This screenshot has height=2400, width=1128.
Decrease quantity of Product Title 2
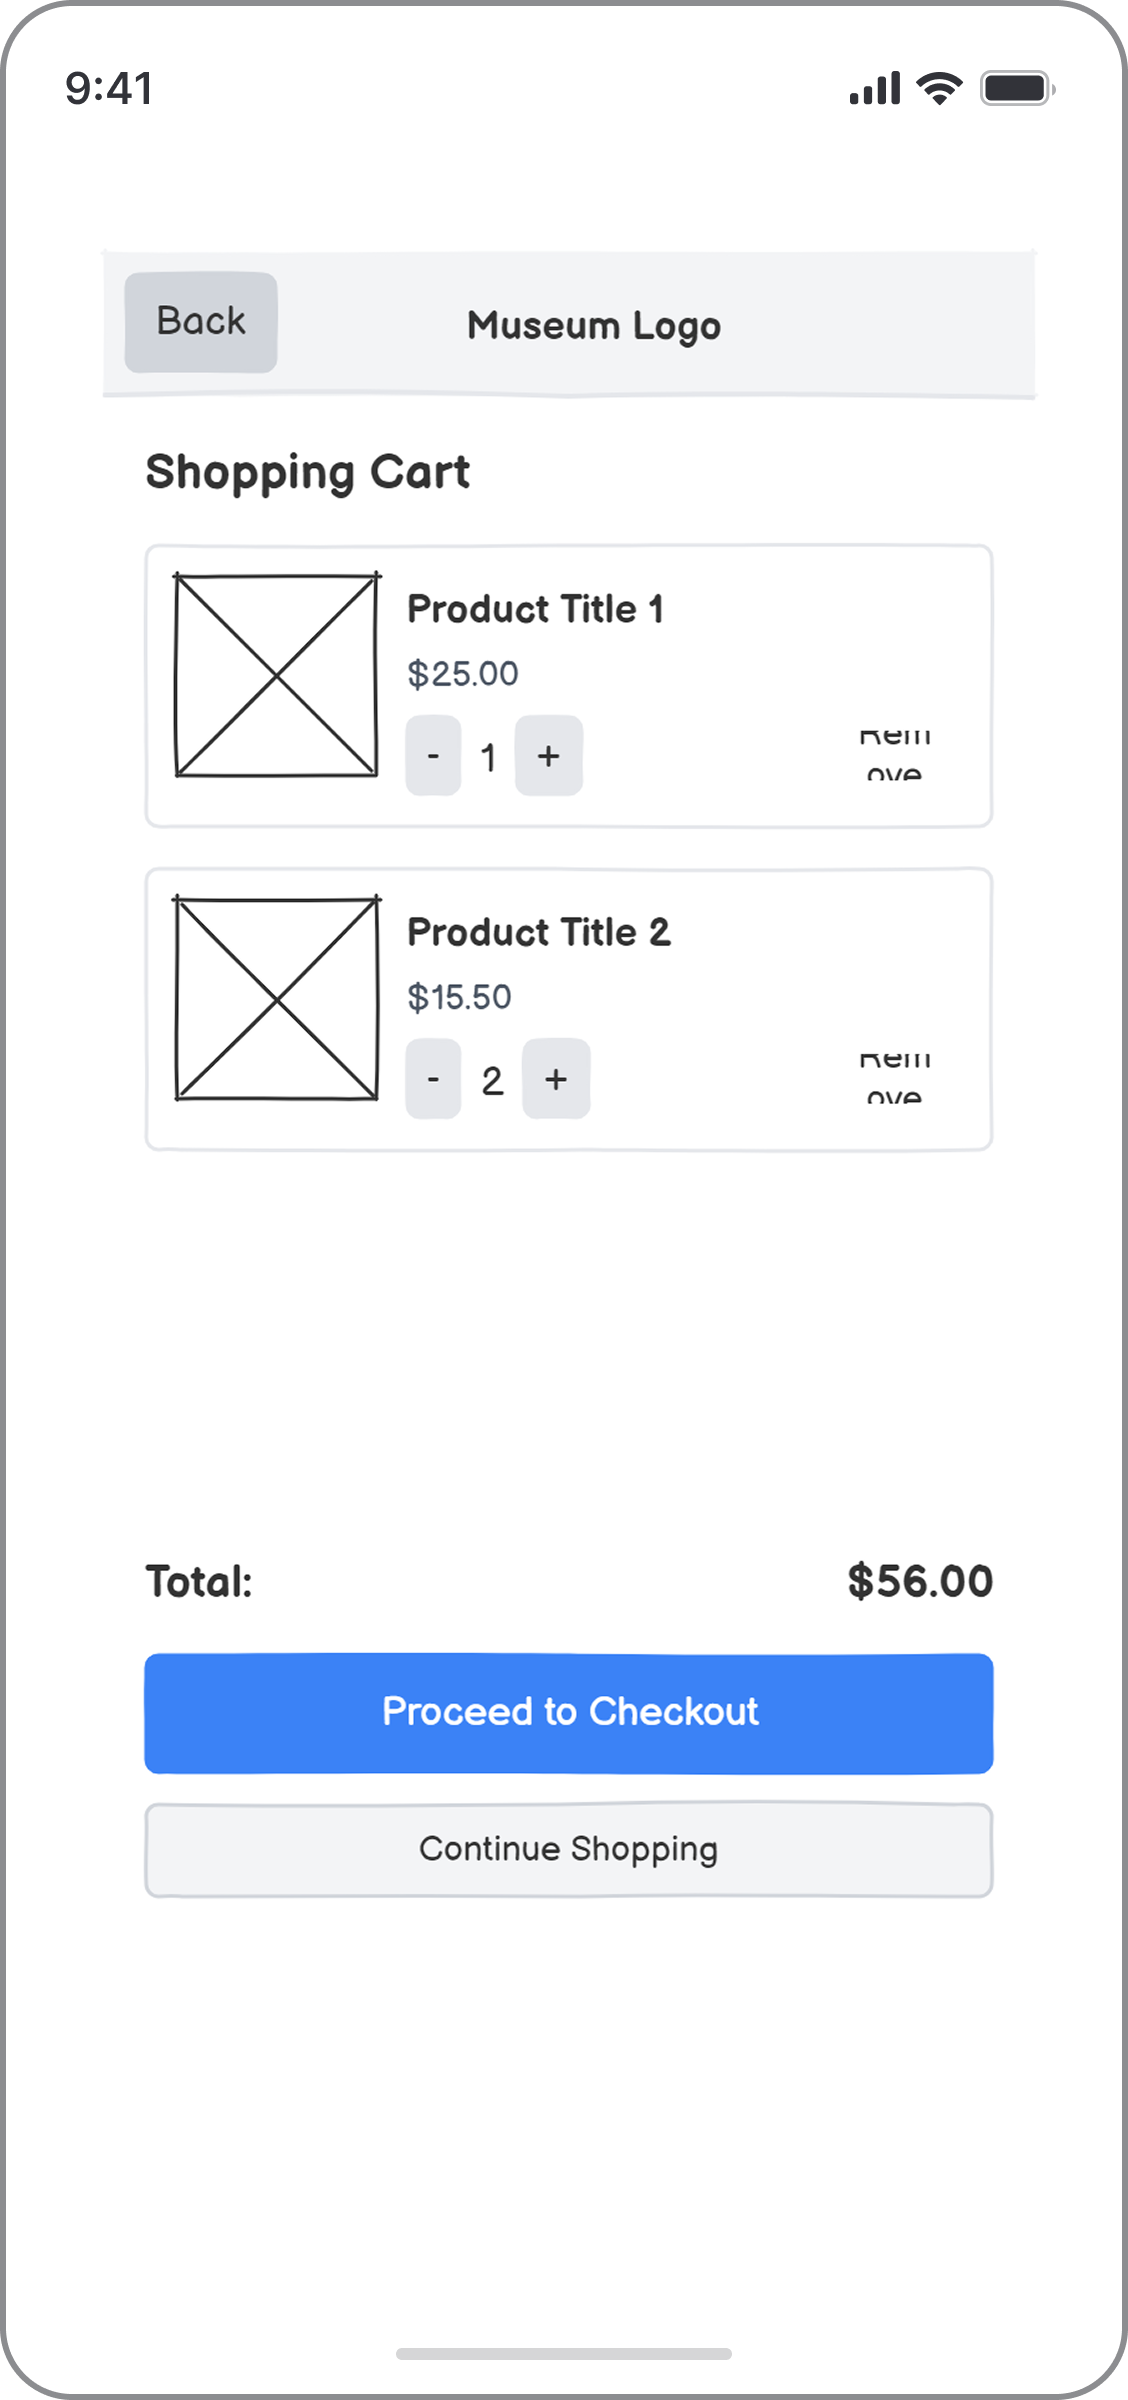coord(433,1079)
